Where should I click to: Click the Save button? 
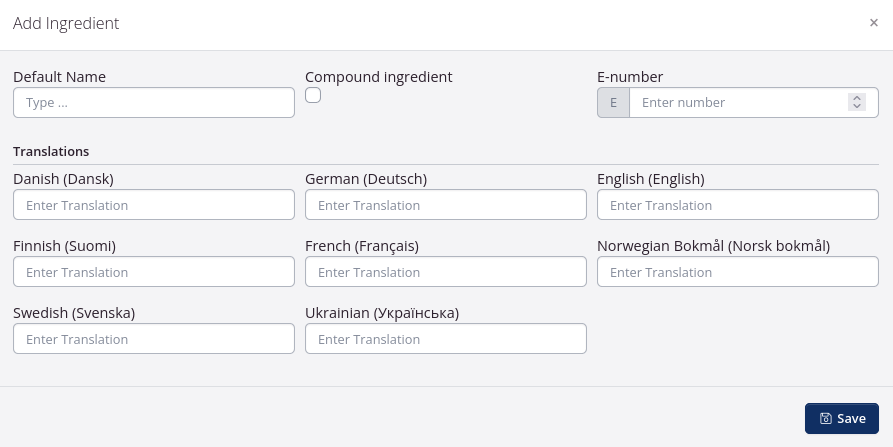tap(841, 418)
